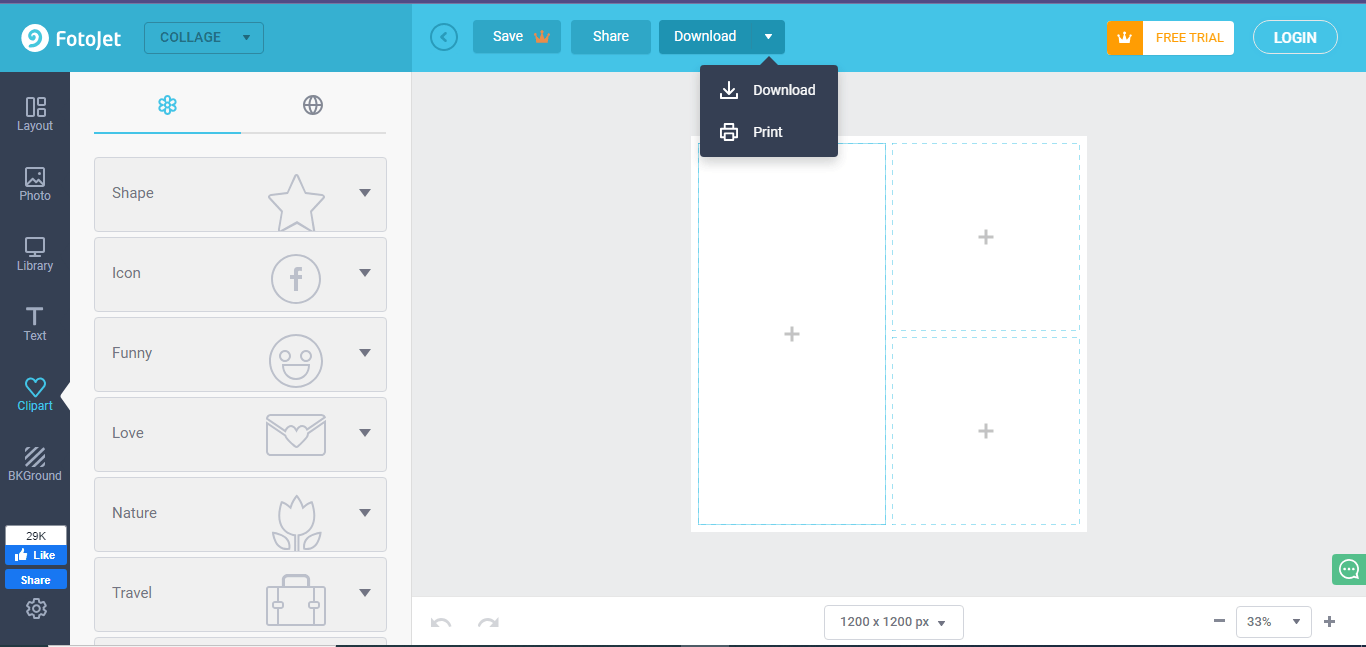Toggle the Download split-button arrow

pos(768,37)
